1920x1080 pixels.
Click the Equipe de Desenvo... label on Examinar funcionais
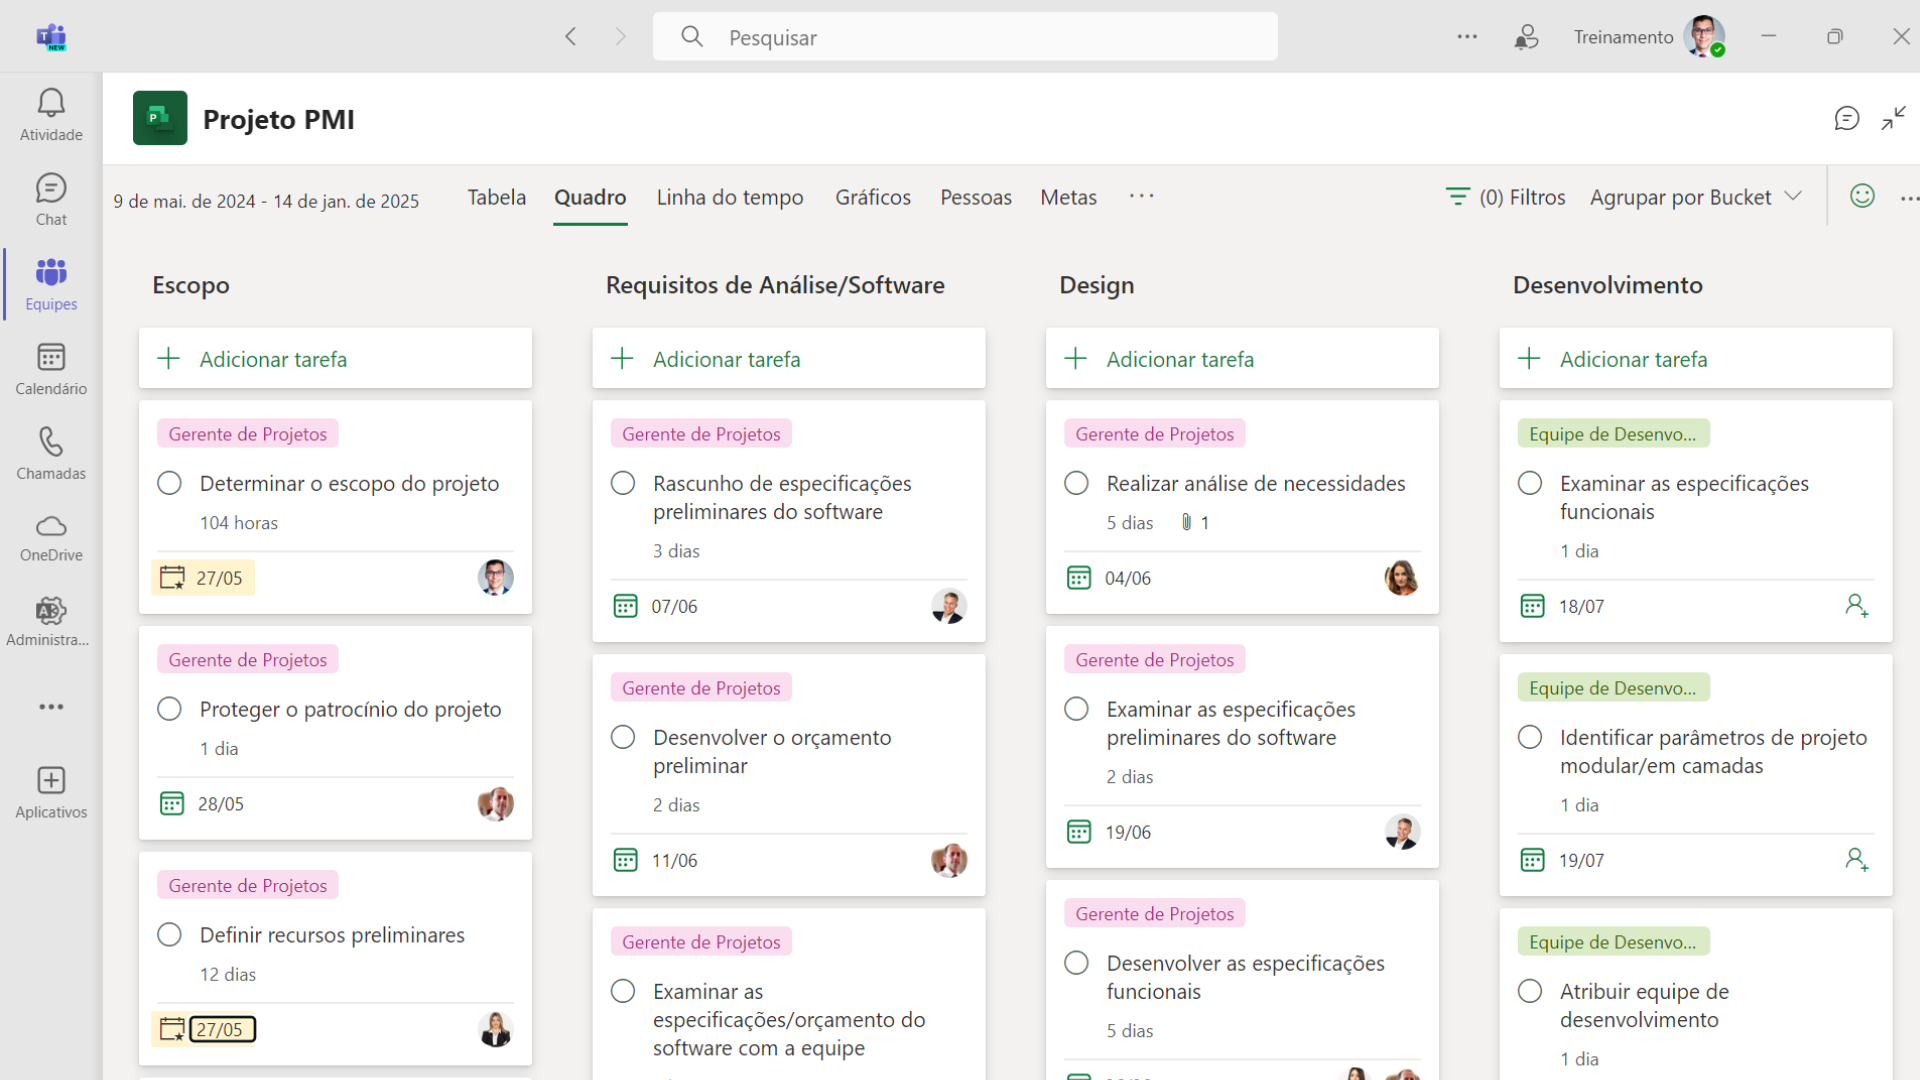pyautogui.click(x=1613, y=434)
